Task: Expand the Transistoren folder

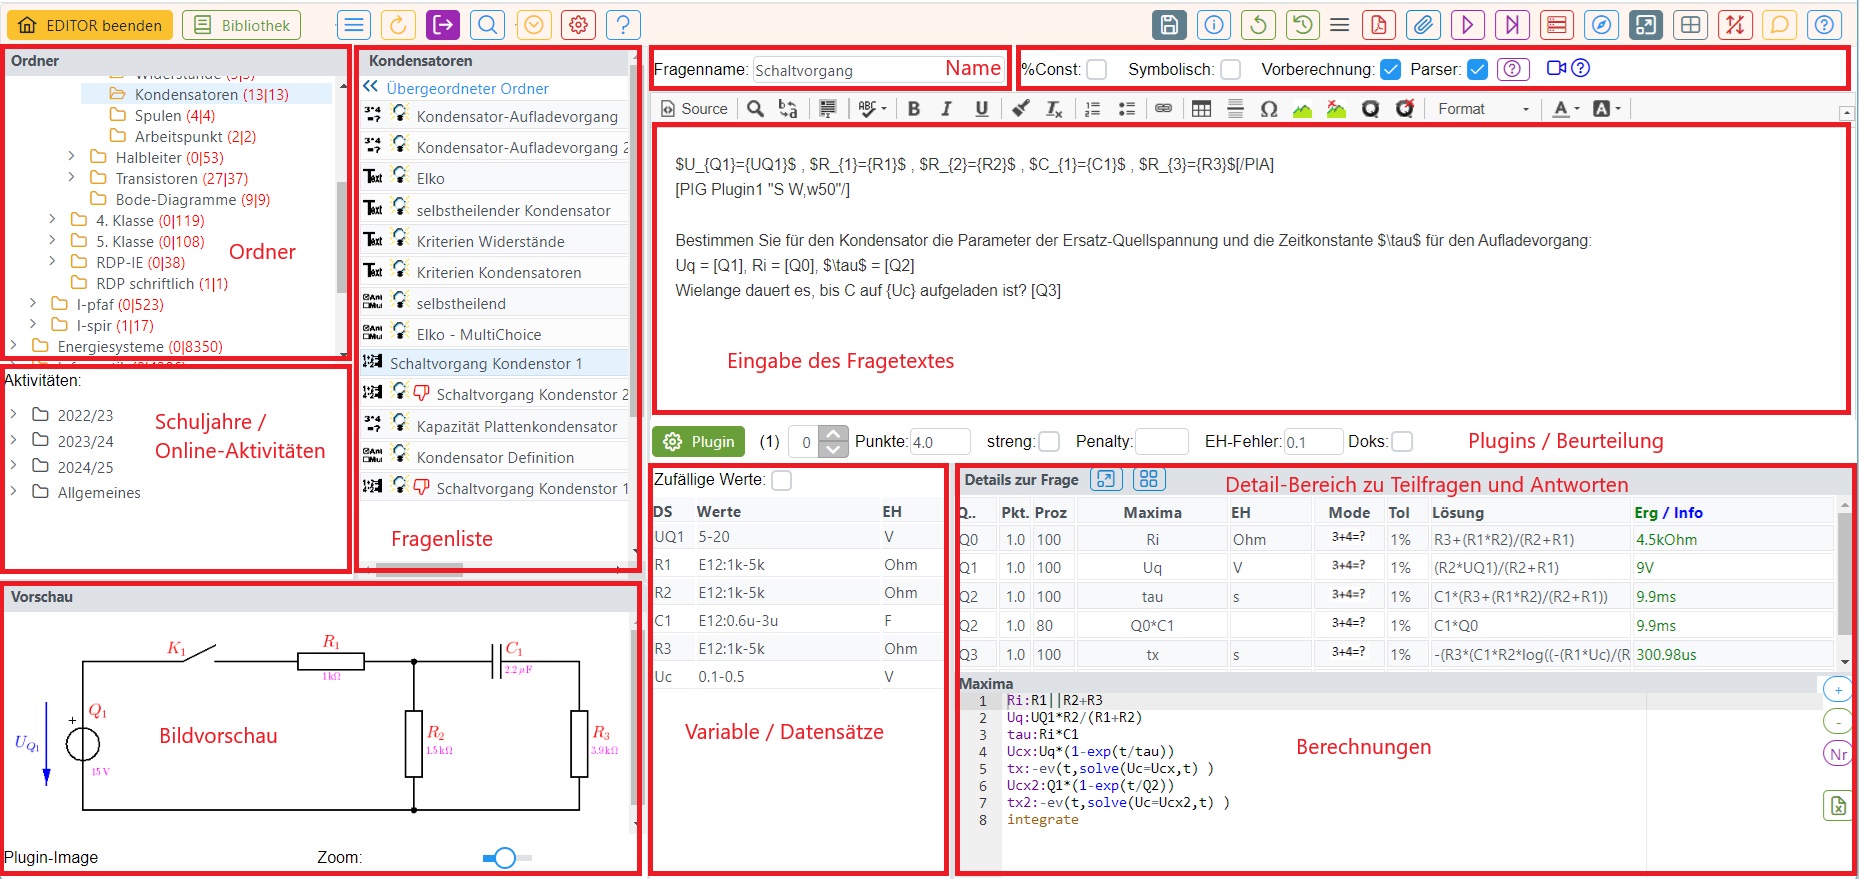Action: (x=72, y=178)
